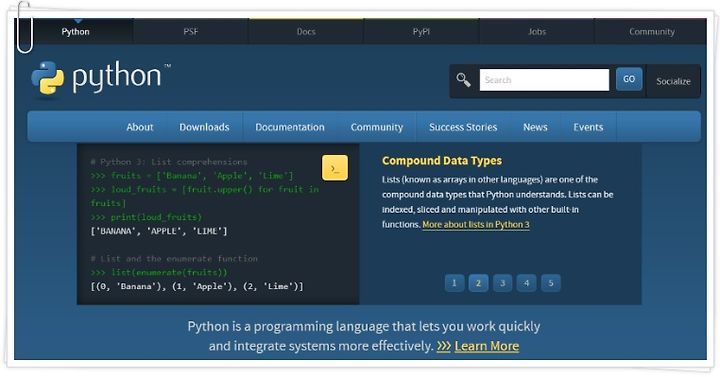Follow the Learn More link

coord(487,346)
